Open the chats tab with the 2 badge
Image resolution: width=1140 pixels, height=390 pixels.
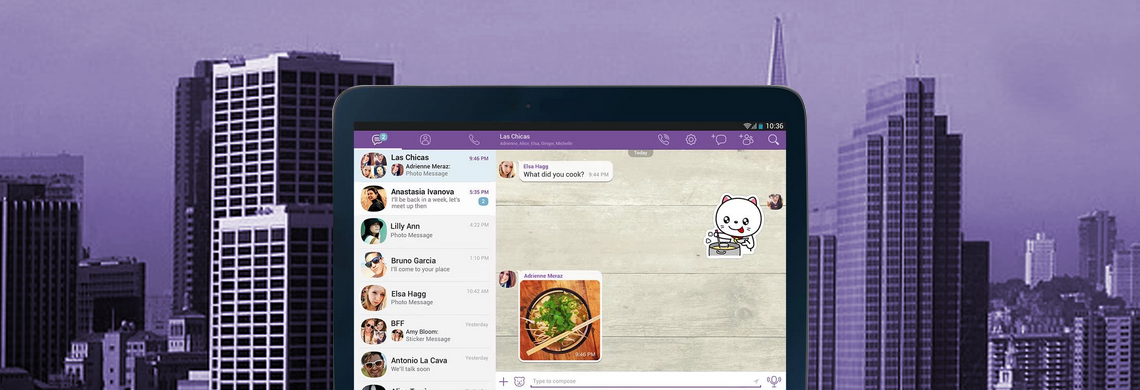(x=379, y=139)
